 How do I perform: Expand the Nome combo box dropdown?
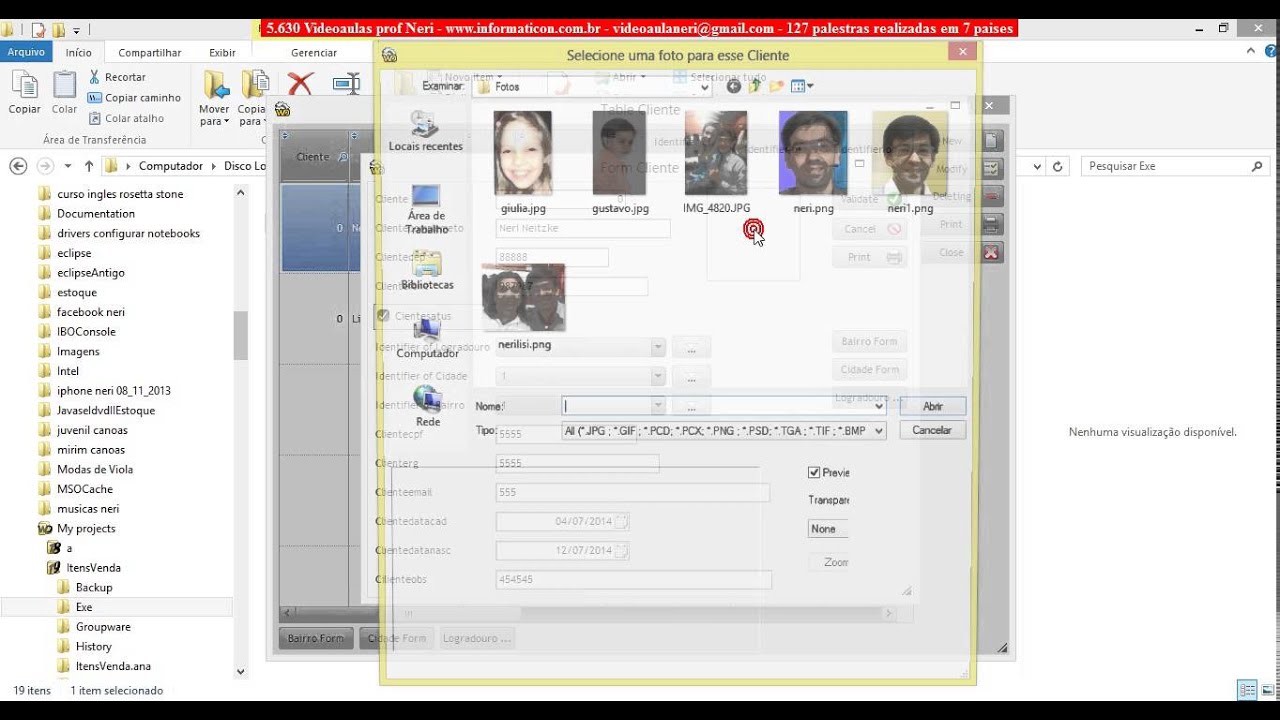(x=879, y=406)
